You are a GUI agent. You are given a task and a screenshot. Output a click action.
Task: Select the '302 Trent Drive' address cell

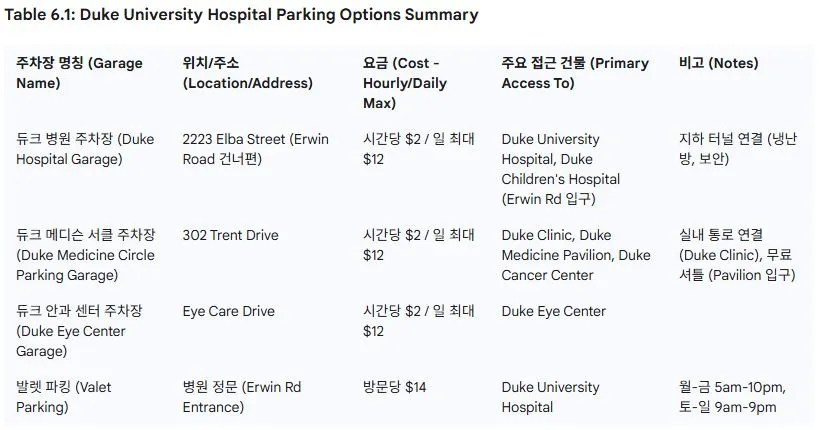point(230,235)
